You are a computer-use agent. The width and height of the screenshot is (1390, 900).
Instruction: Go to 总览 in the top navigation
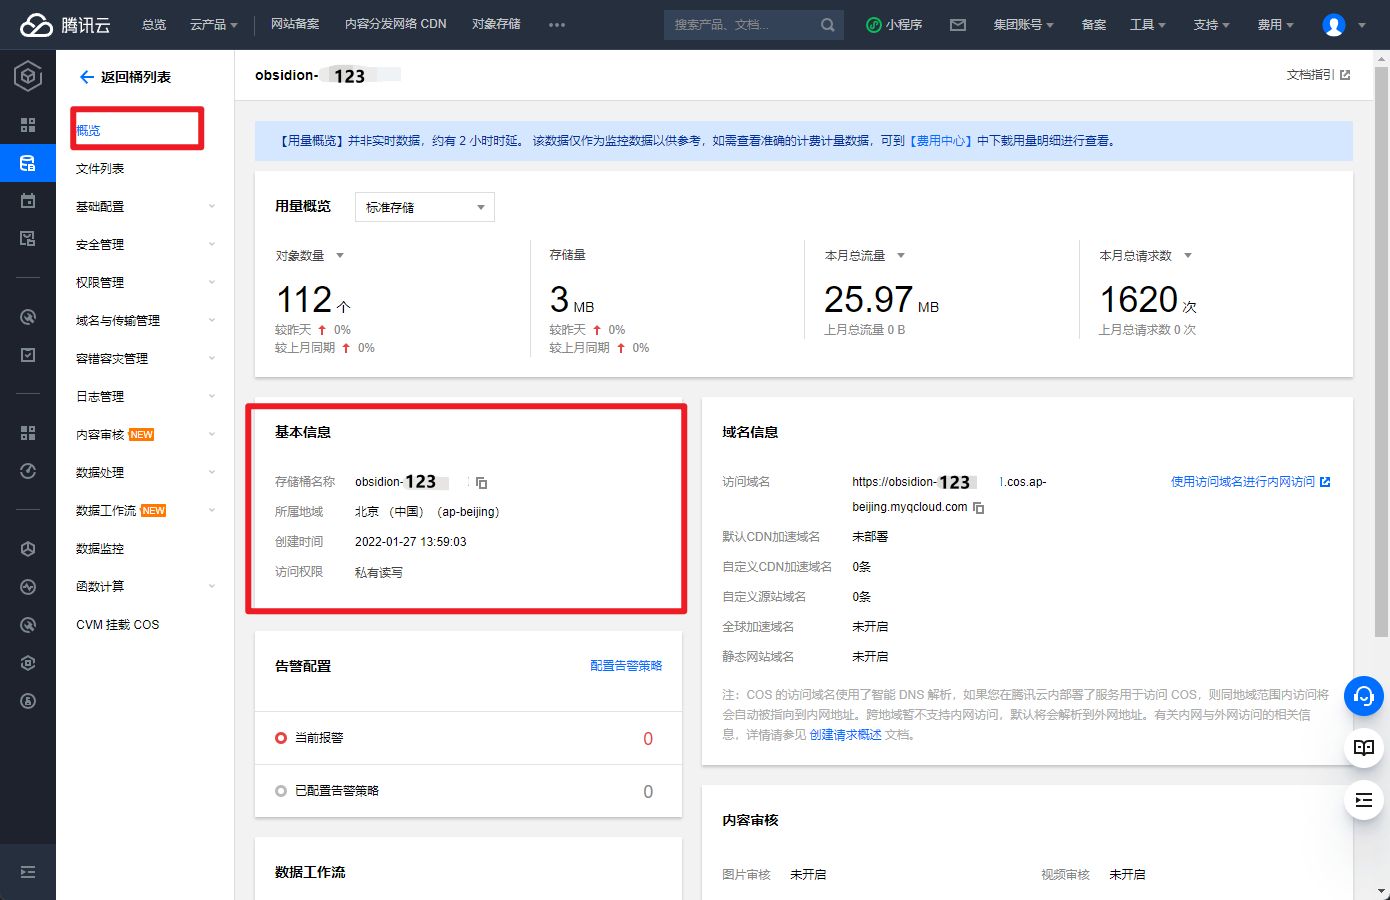point(154,25)
